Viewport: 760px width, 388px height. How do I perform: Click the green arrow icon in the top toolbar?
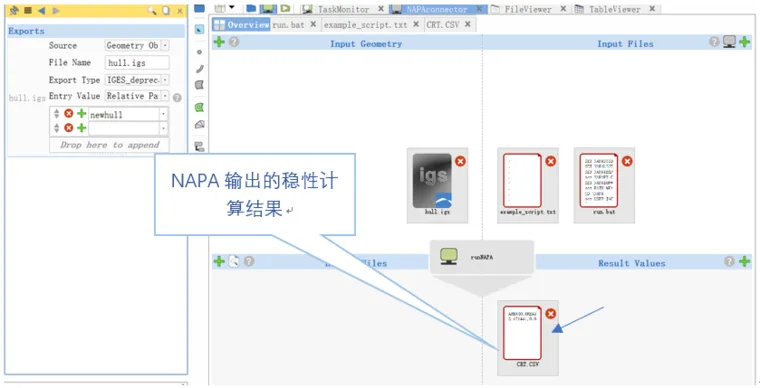tap(285, 8)
